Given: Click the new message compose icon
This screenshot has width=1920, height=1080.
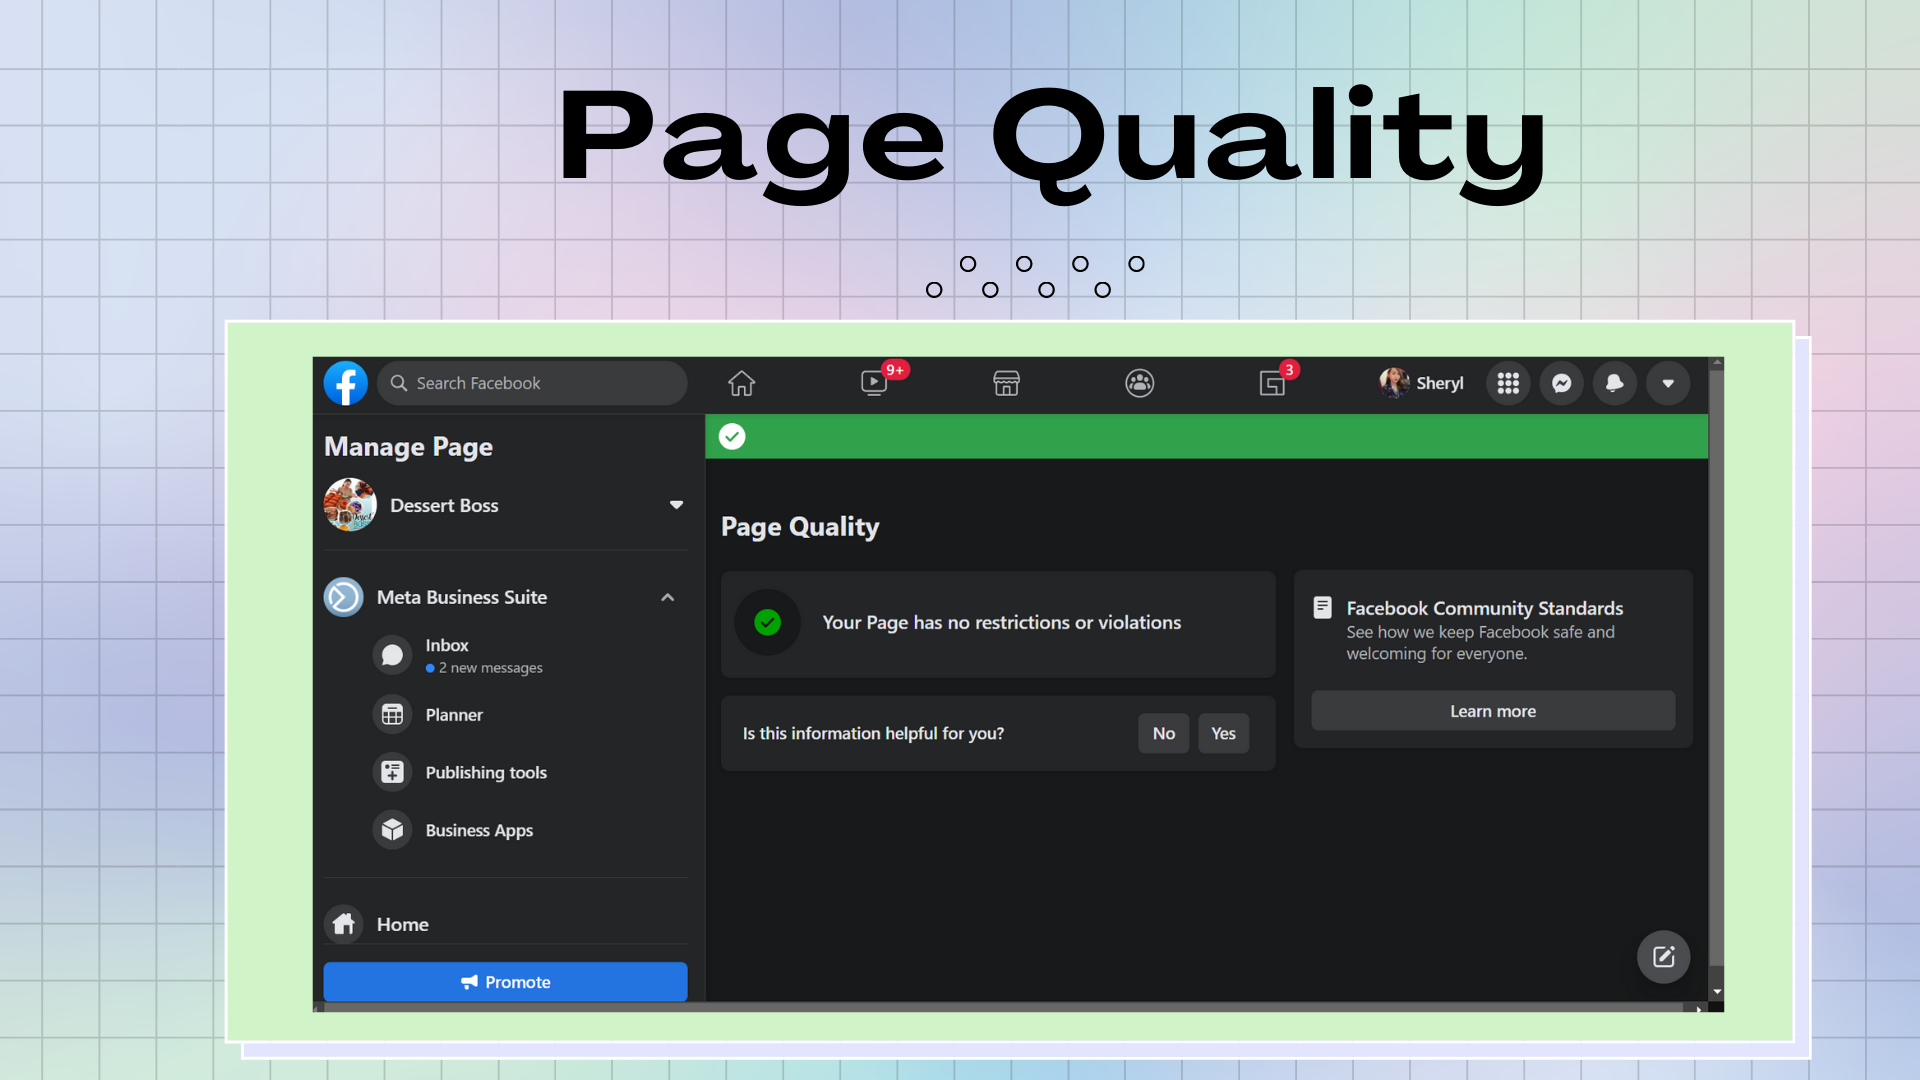Looking at the screenshot, I should 1663,957.
